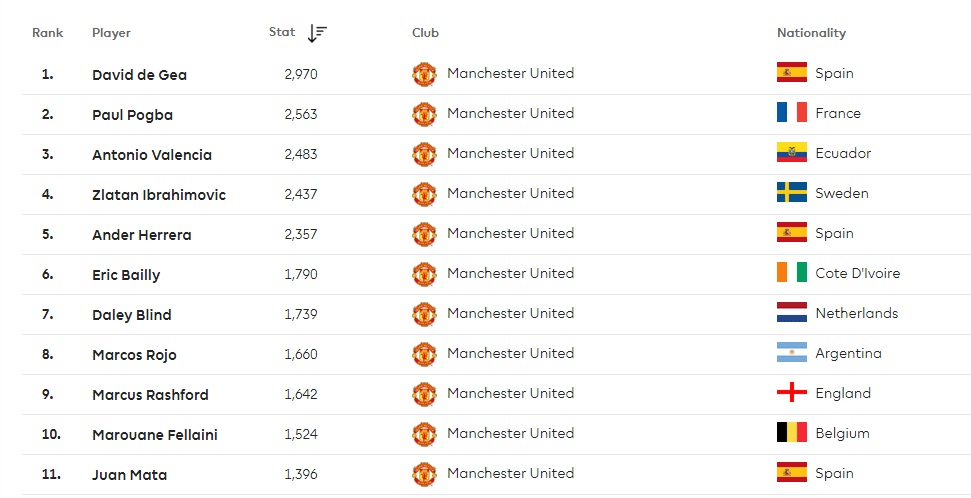The width and height of the screenshot is (971, 498).
Task: Click the Ecuador flag in Antonio Valencia row
Action: tap(791, 153)
